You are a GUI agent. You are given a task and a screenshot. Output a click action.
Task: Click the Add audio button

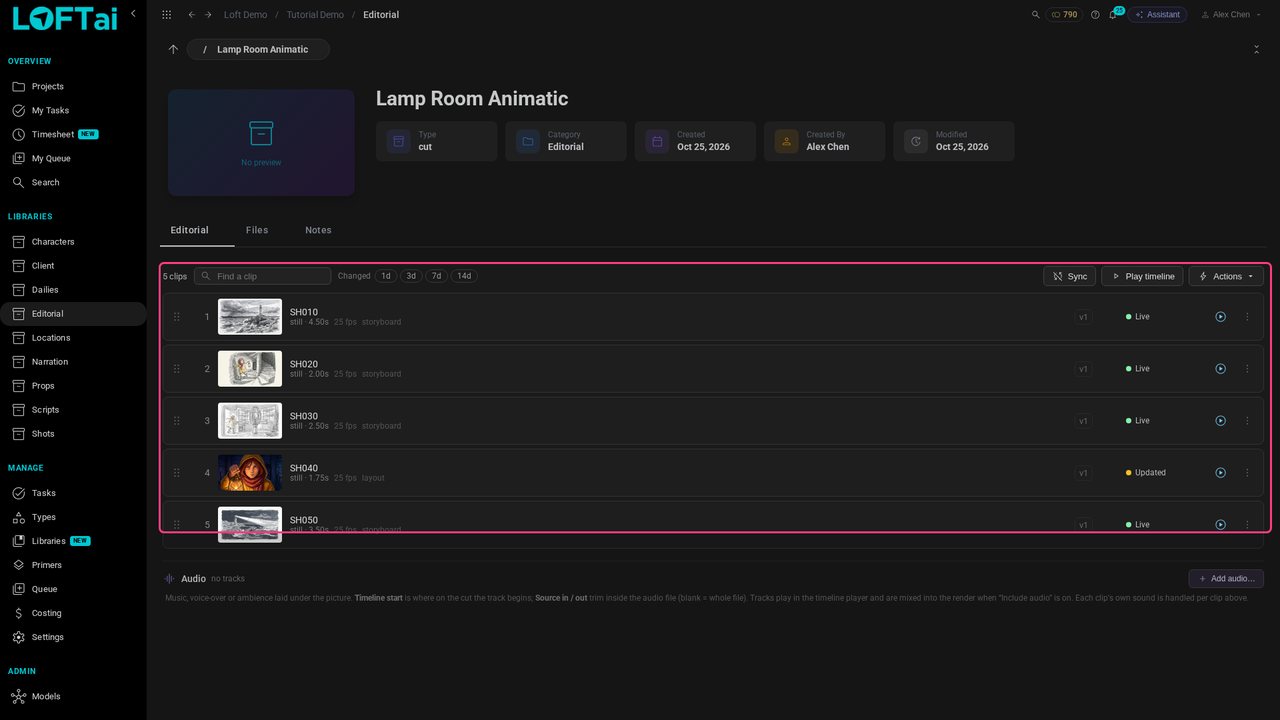pos(1226,578)
